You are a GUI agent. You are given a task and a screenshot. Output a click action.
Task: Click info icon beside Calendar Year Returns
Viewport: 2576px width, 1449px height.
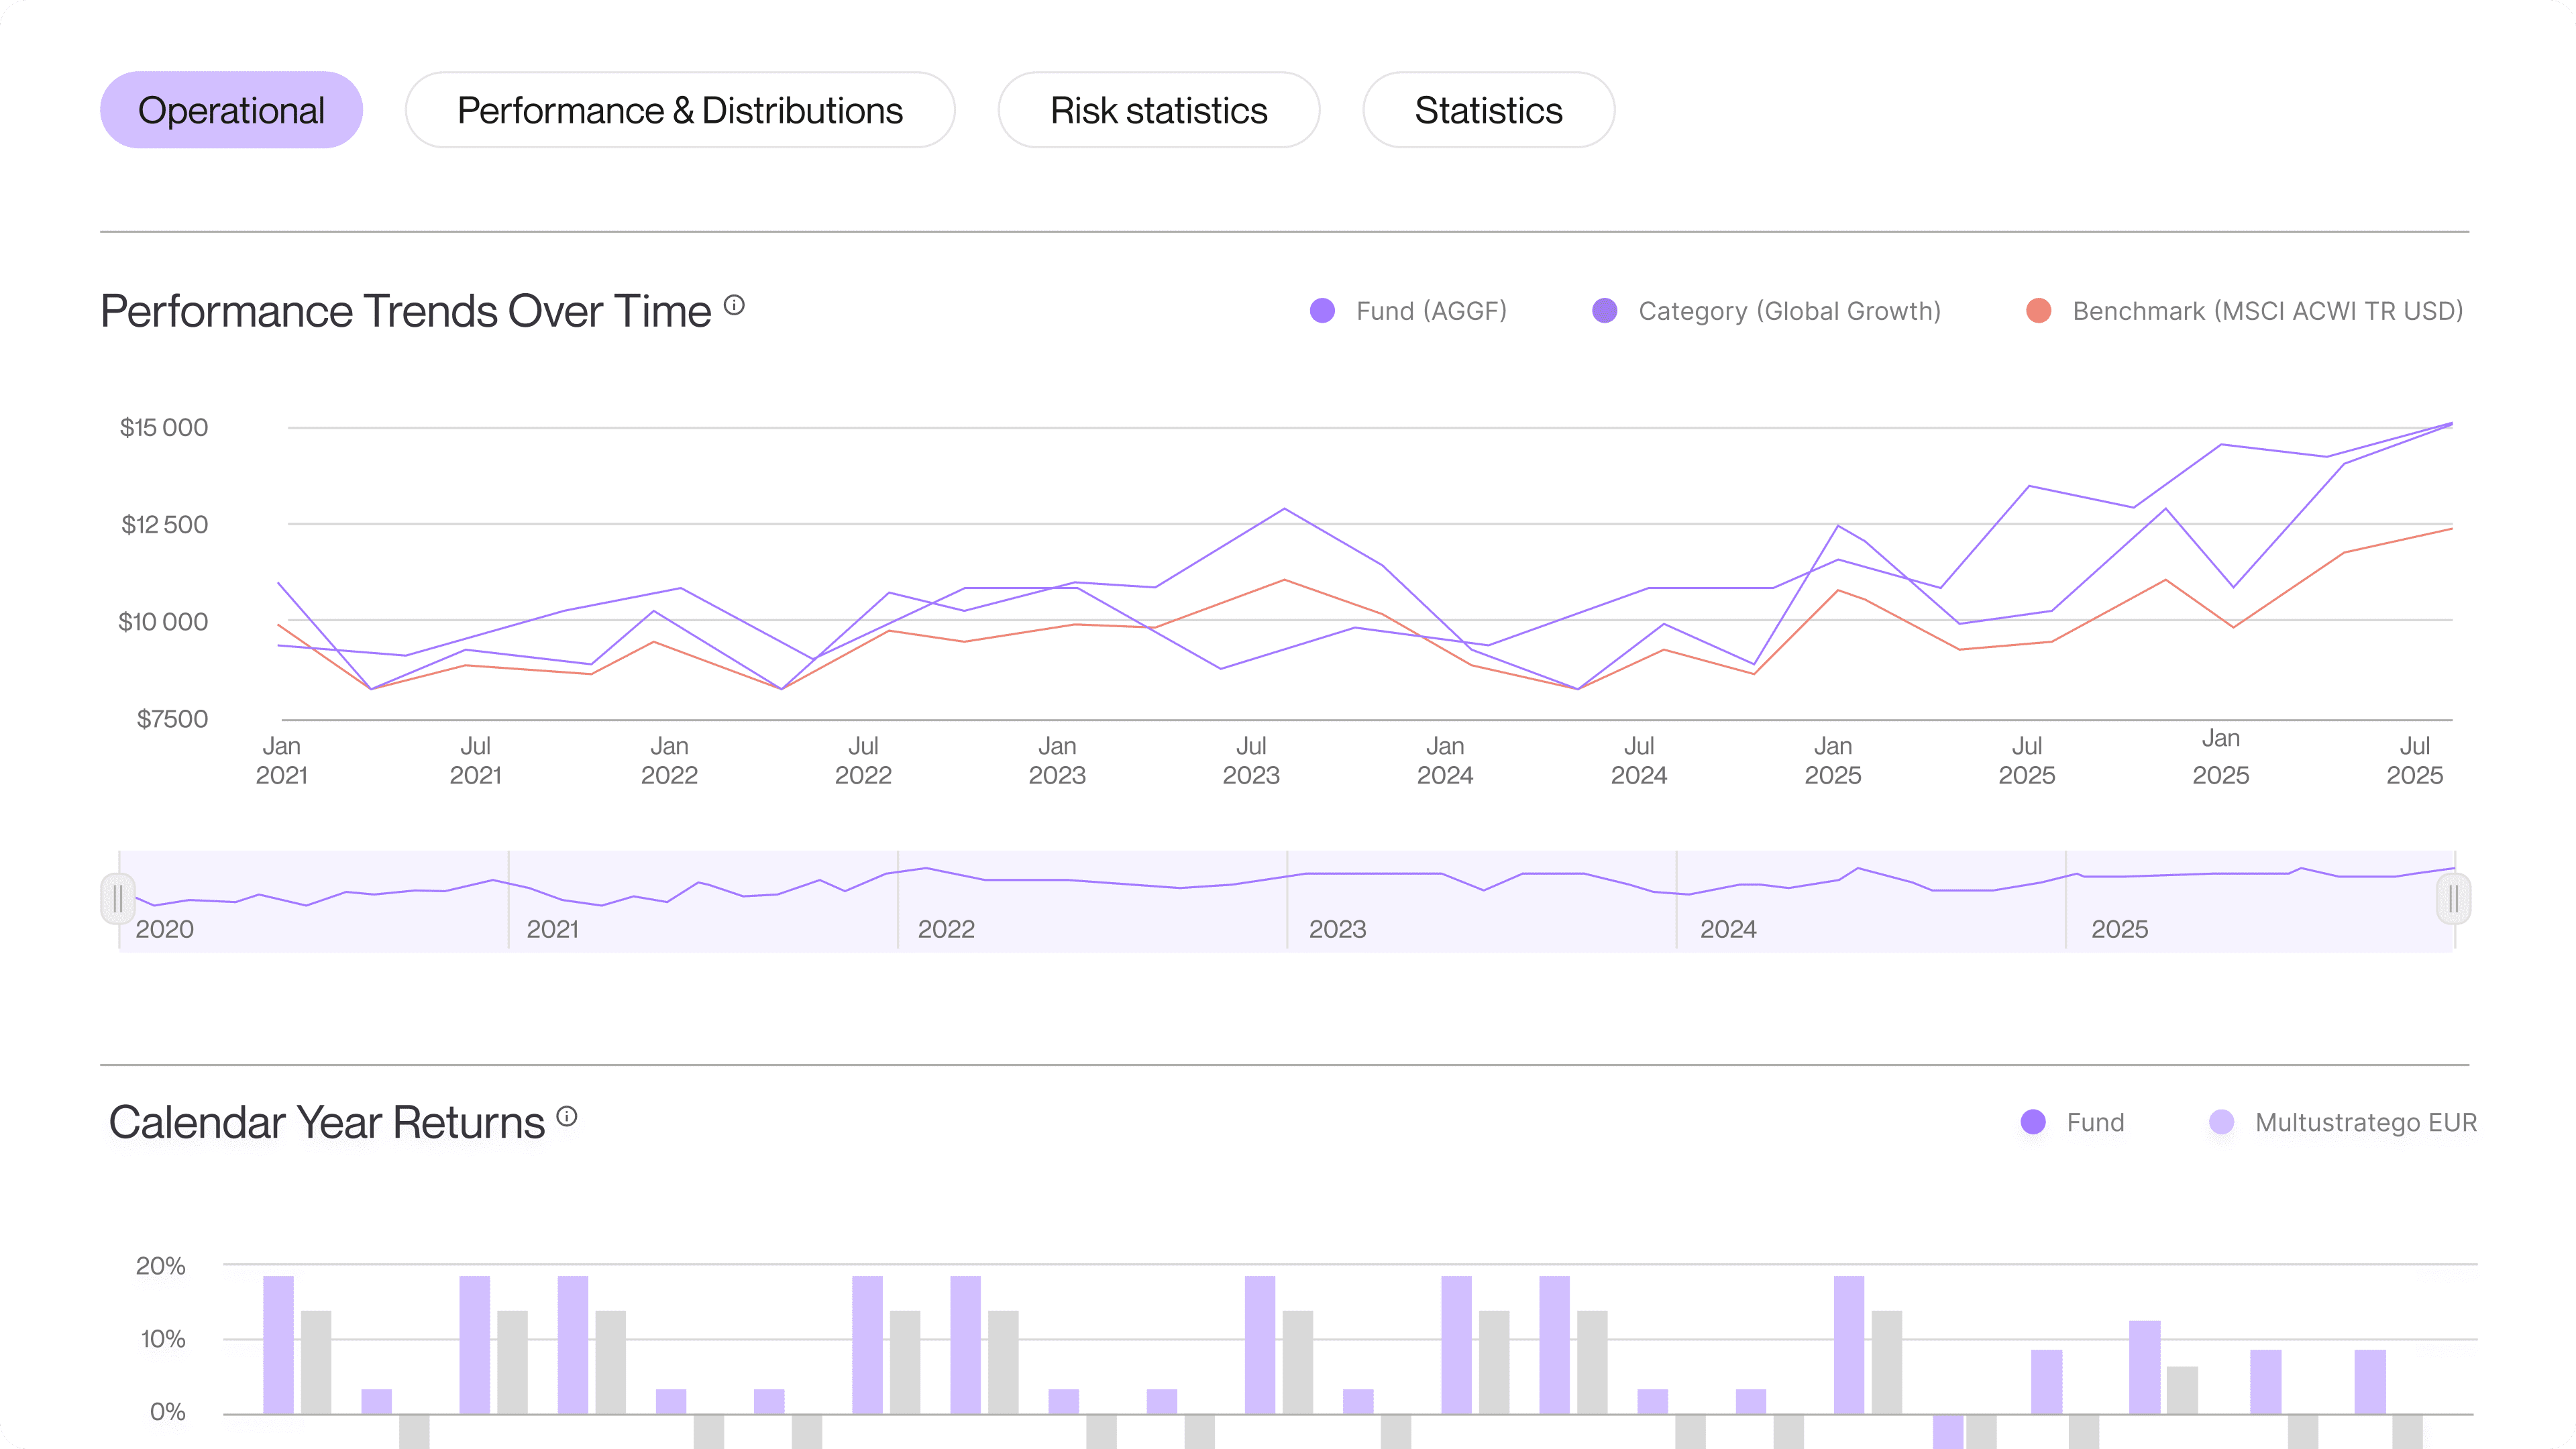coord(567,1116)
